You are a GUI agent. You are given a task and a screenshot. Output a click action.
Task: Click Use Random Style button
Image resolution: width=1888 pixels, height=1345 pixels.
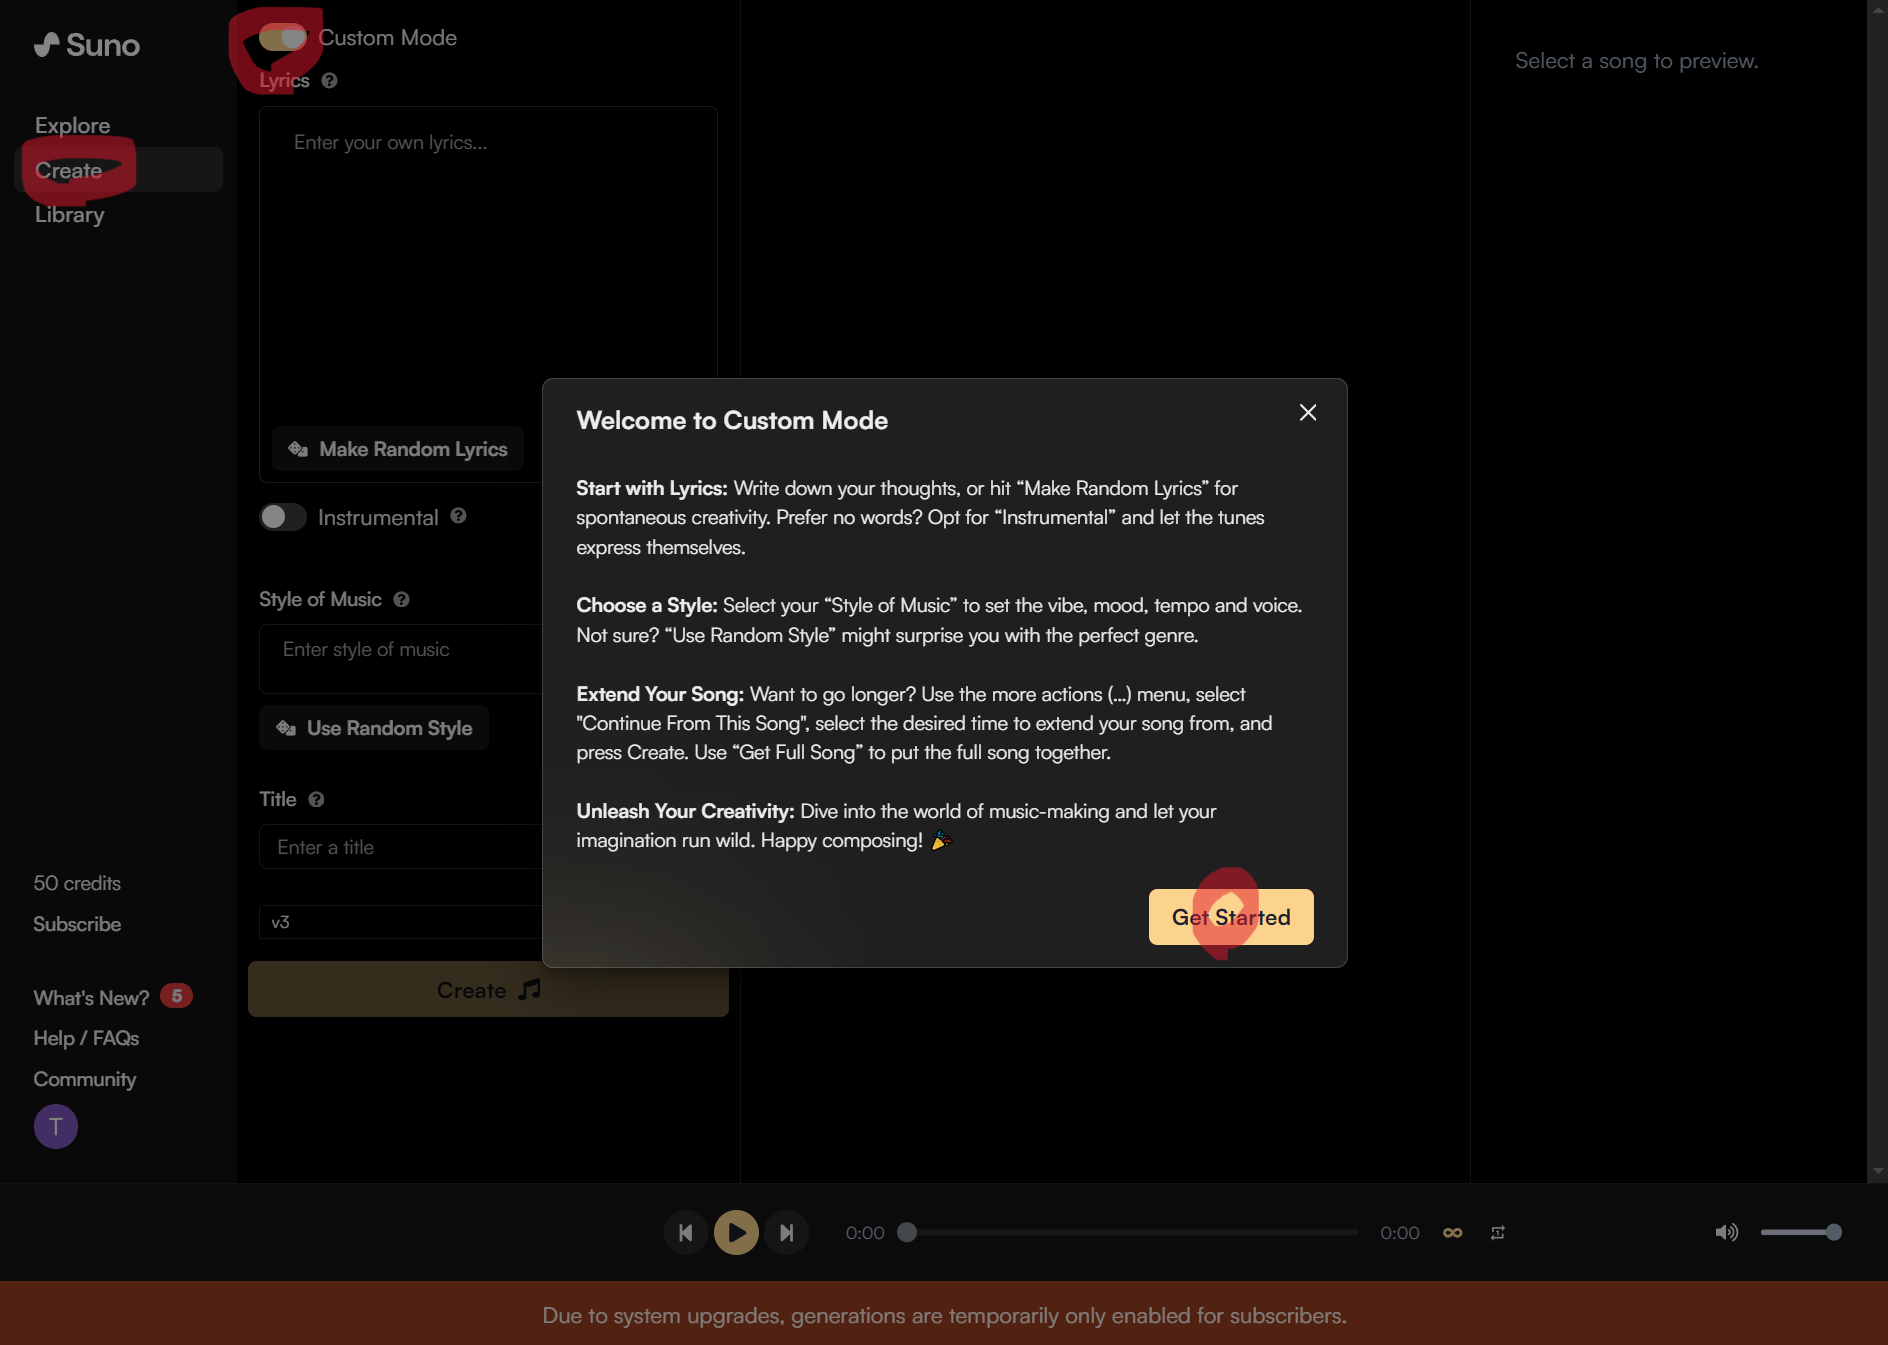click(x=374, y=728)
